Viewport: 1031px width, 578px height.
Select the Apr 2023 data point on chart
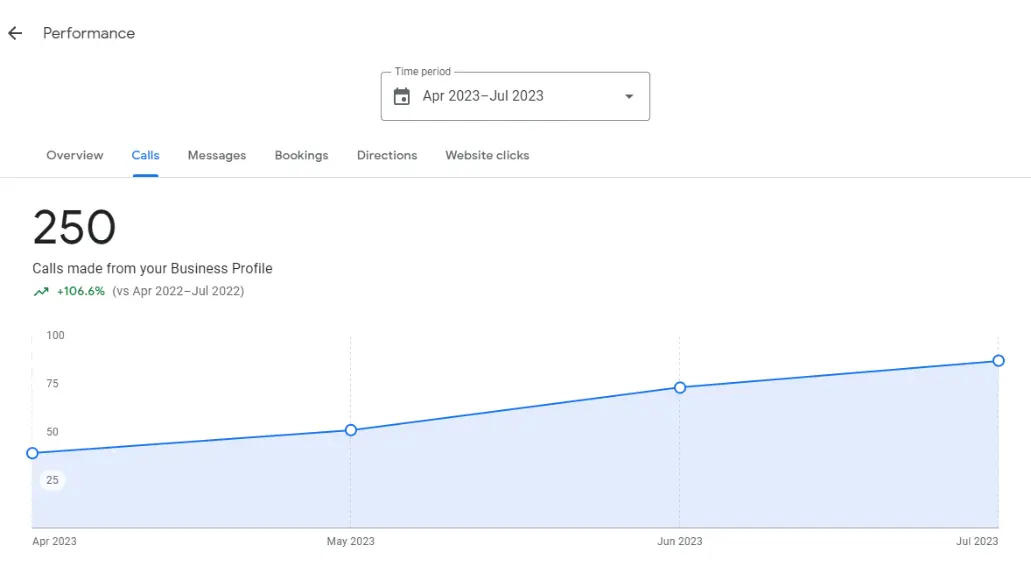pos(32,453)
